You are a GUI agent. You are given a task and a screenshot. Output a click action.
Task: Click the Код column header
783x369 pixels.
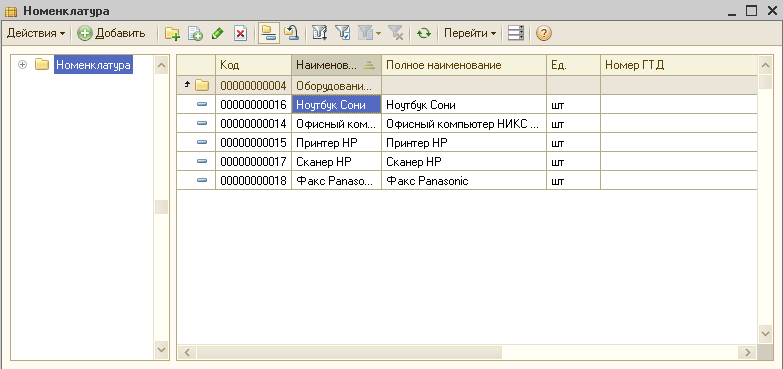(x=253, y=65)
